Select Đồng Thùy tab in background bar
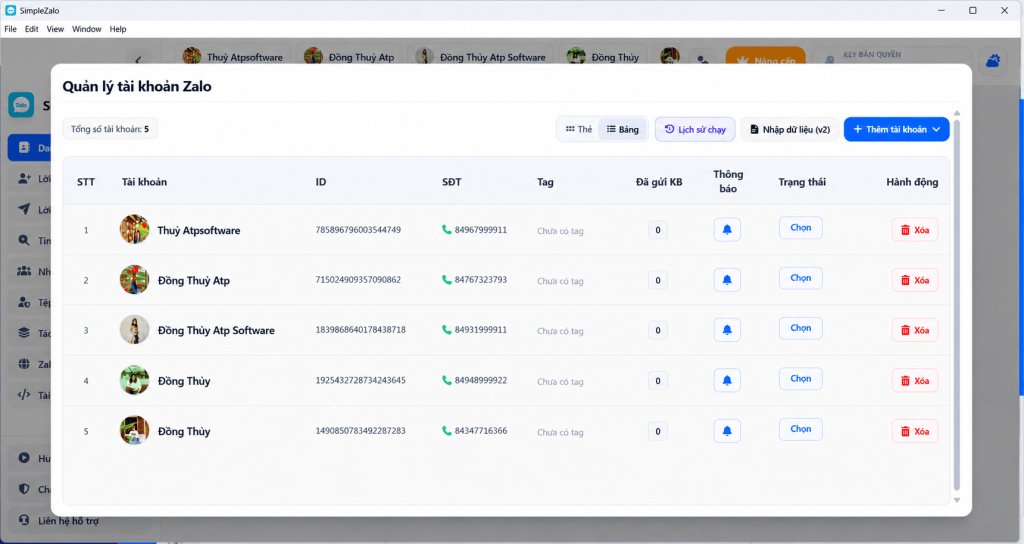Screen dimensions: 1024x544 pyautogui.click(x=603, y=57)
